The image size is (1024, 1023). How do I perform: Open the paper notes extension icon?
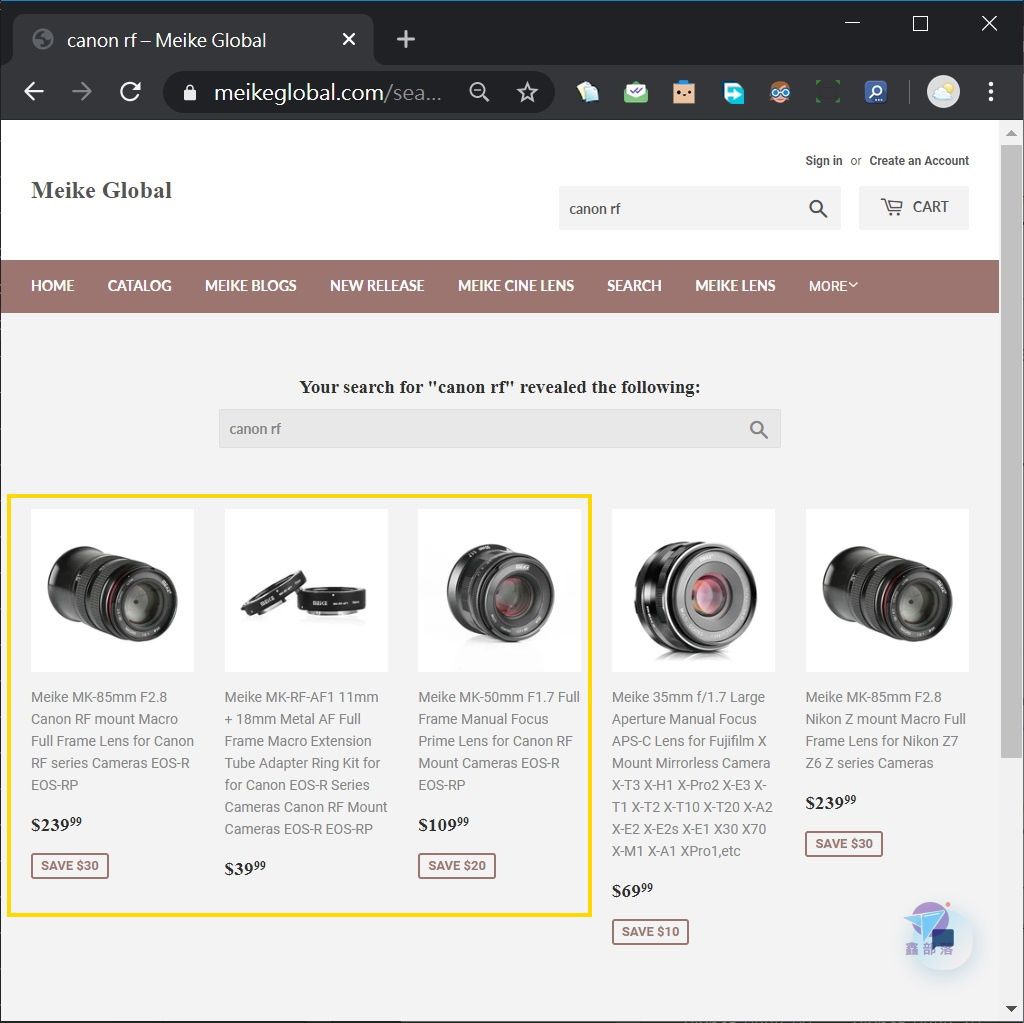587,92
